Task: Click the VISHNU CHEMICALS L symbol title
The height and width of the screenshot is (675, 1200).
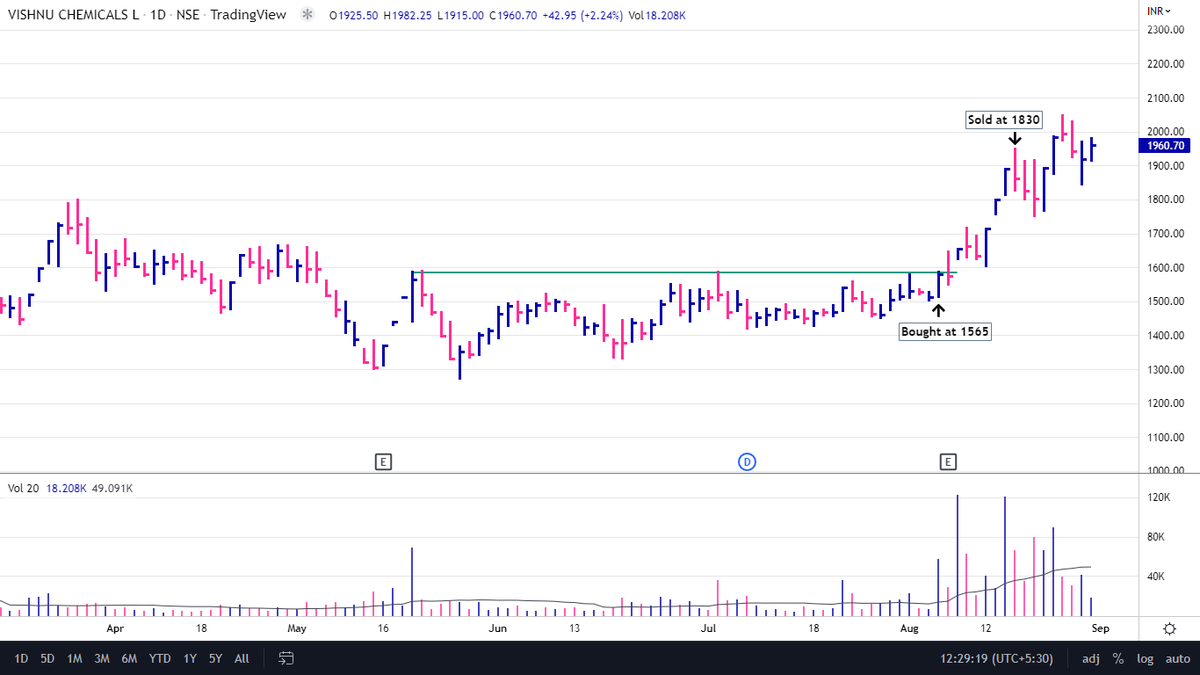Action: coord(74,15)
